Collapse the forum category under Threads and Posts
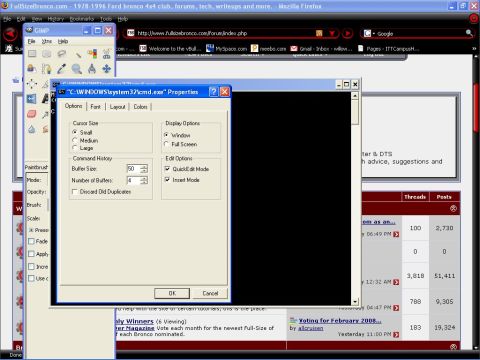The image size is (480, 360). click(453, 209)
